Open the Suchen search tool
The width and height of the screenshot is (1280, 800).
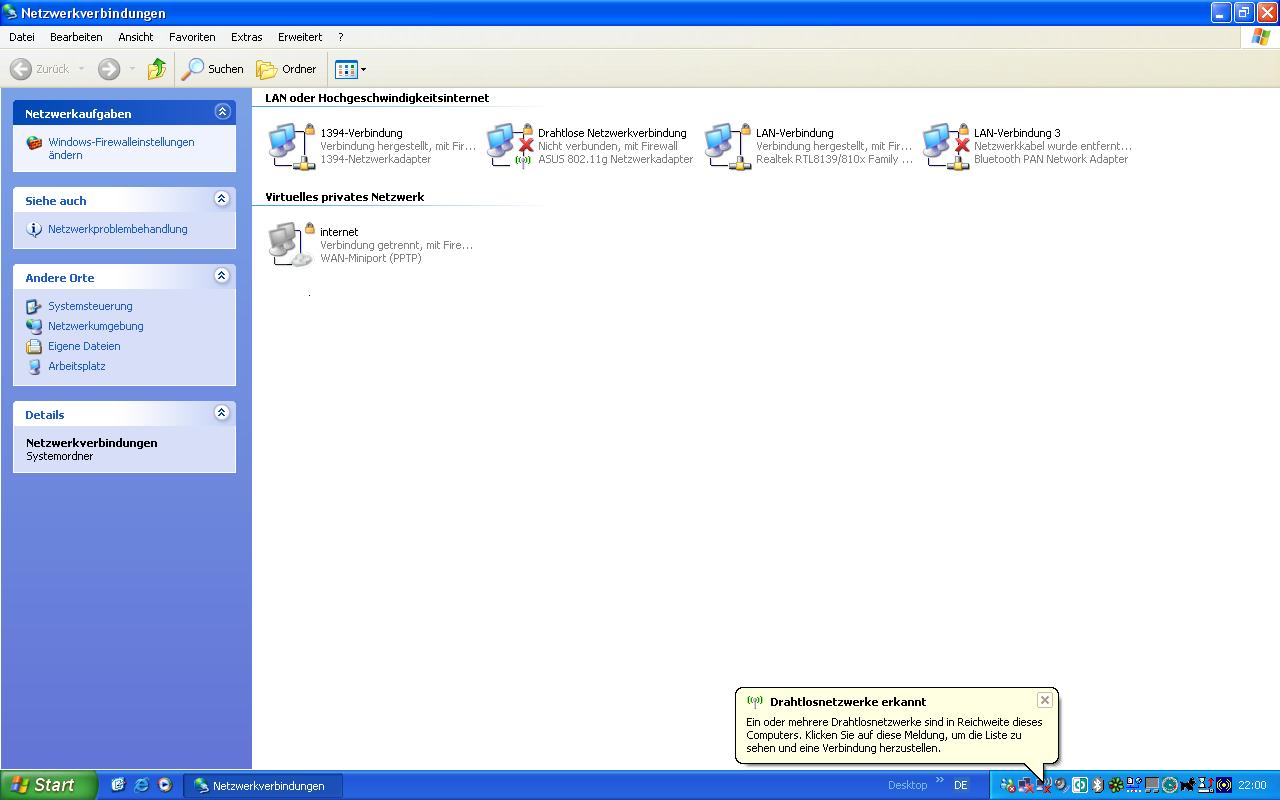213,69
